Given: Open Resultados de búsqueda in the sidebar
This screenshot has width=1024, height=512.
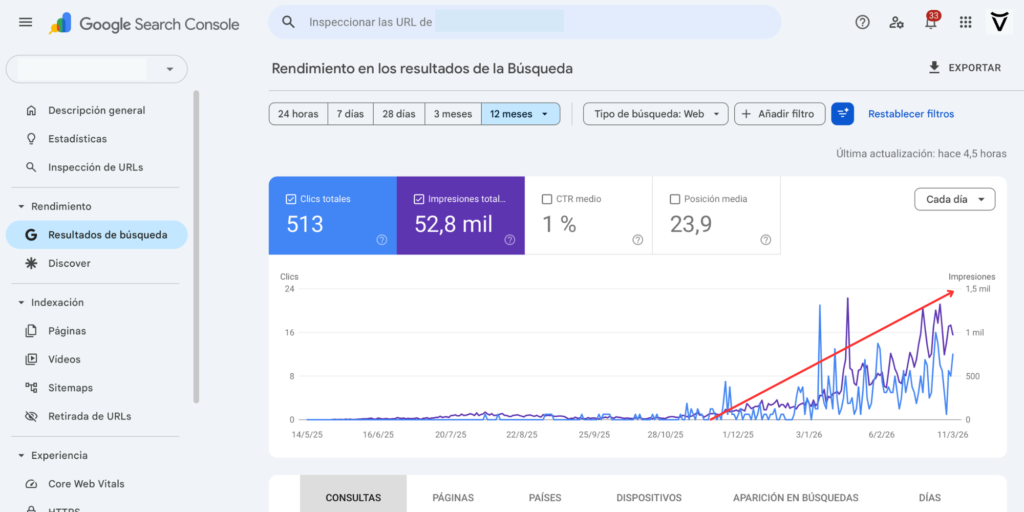Looking at the screenshot, I should coord(97,235).
